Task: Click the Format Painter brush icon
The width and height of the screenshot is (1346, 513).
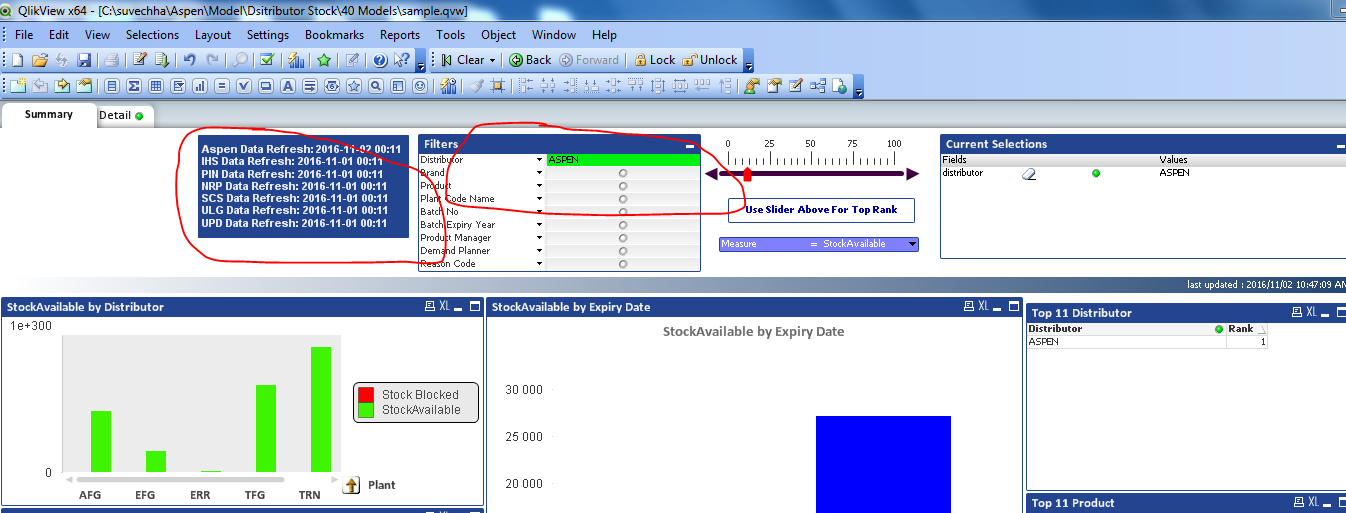Action: pyautogui.click(x=477, y=86)
